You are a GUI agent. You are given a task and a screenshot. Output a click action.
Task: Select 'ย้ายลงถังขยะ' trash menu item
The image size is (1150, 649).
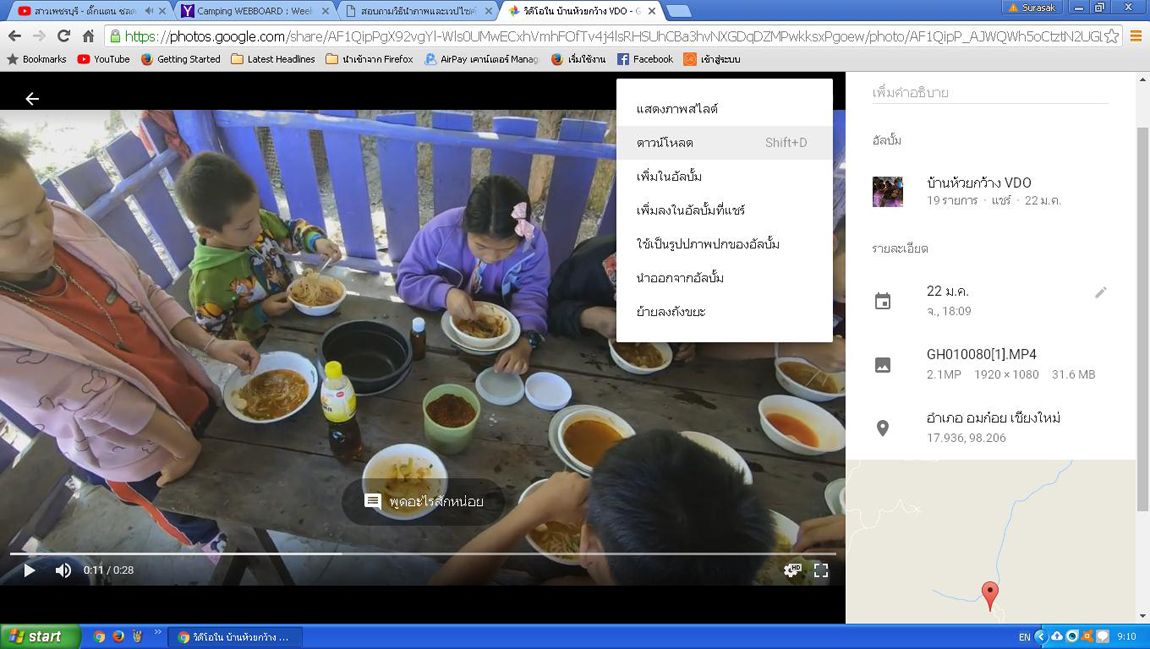pos(724,311)
